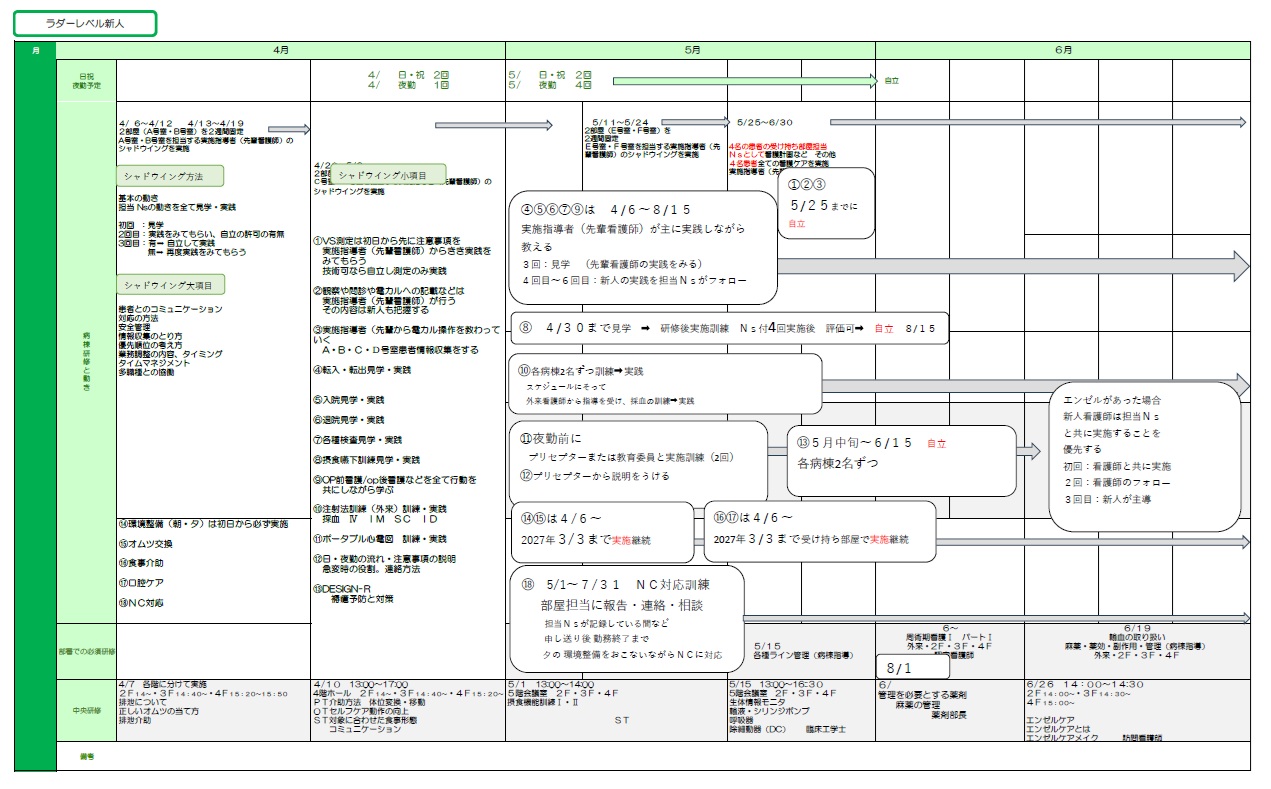This screenshot has width=1271, height=789.
Task: Select the 4/7 各階に分けて実施 cell
Action: [213, 710]
